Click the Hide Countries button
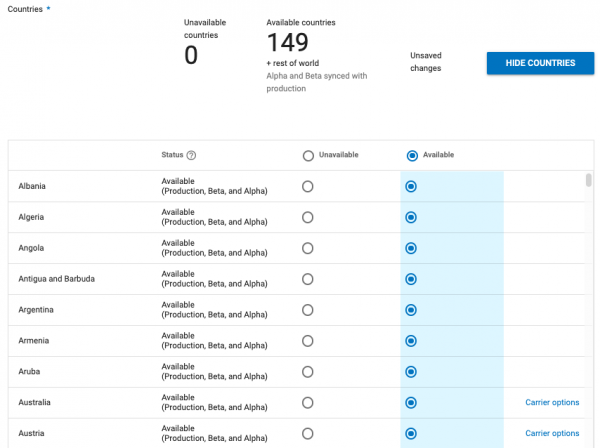The image size is (600, 448). coord(540,63)
